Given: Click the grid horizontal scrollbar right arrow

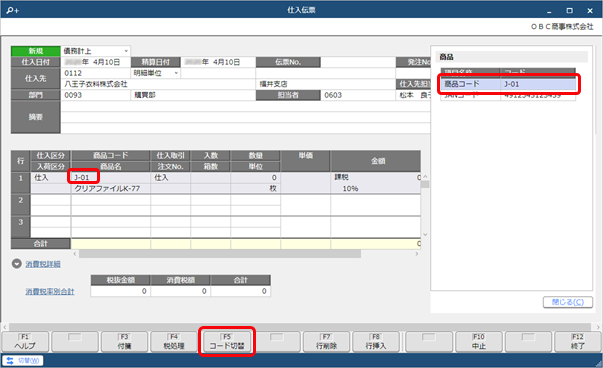Looking at the screenshot, I should [417, 254].
